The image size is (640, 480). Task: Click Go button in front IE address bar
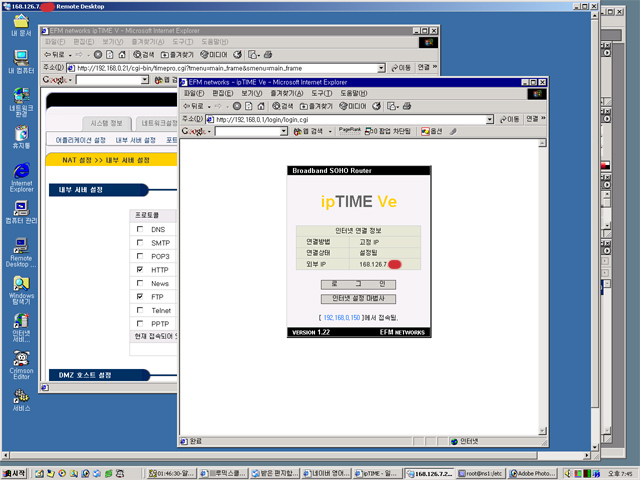(509, 119)
